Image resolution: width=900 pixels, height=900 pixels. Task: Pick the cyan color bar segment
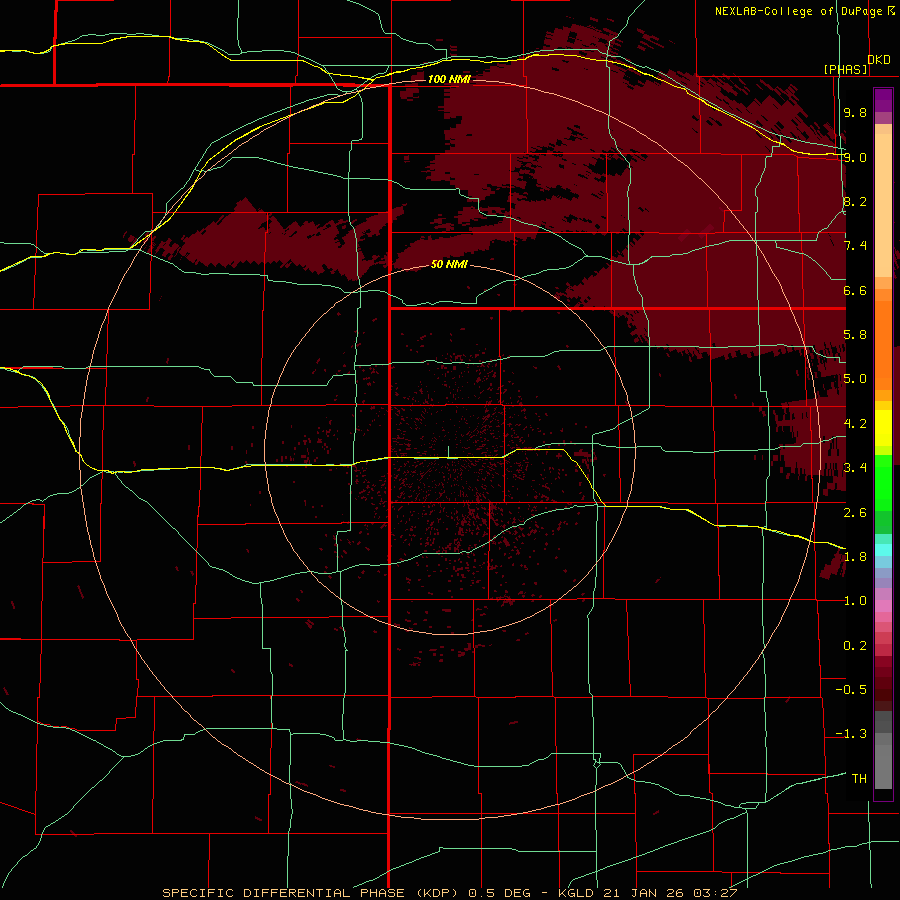tap(883, 550)
